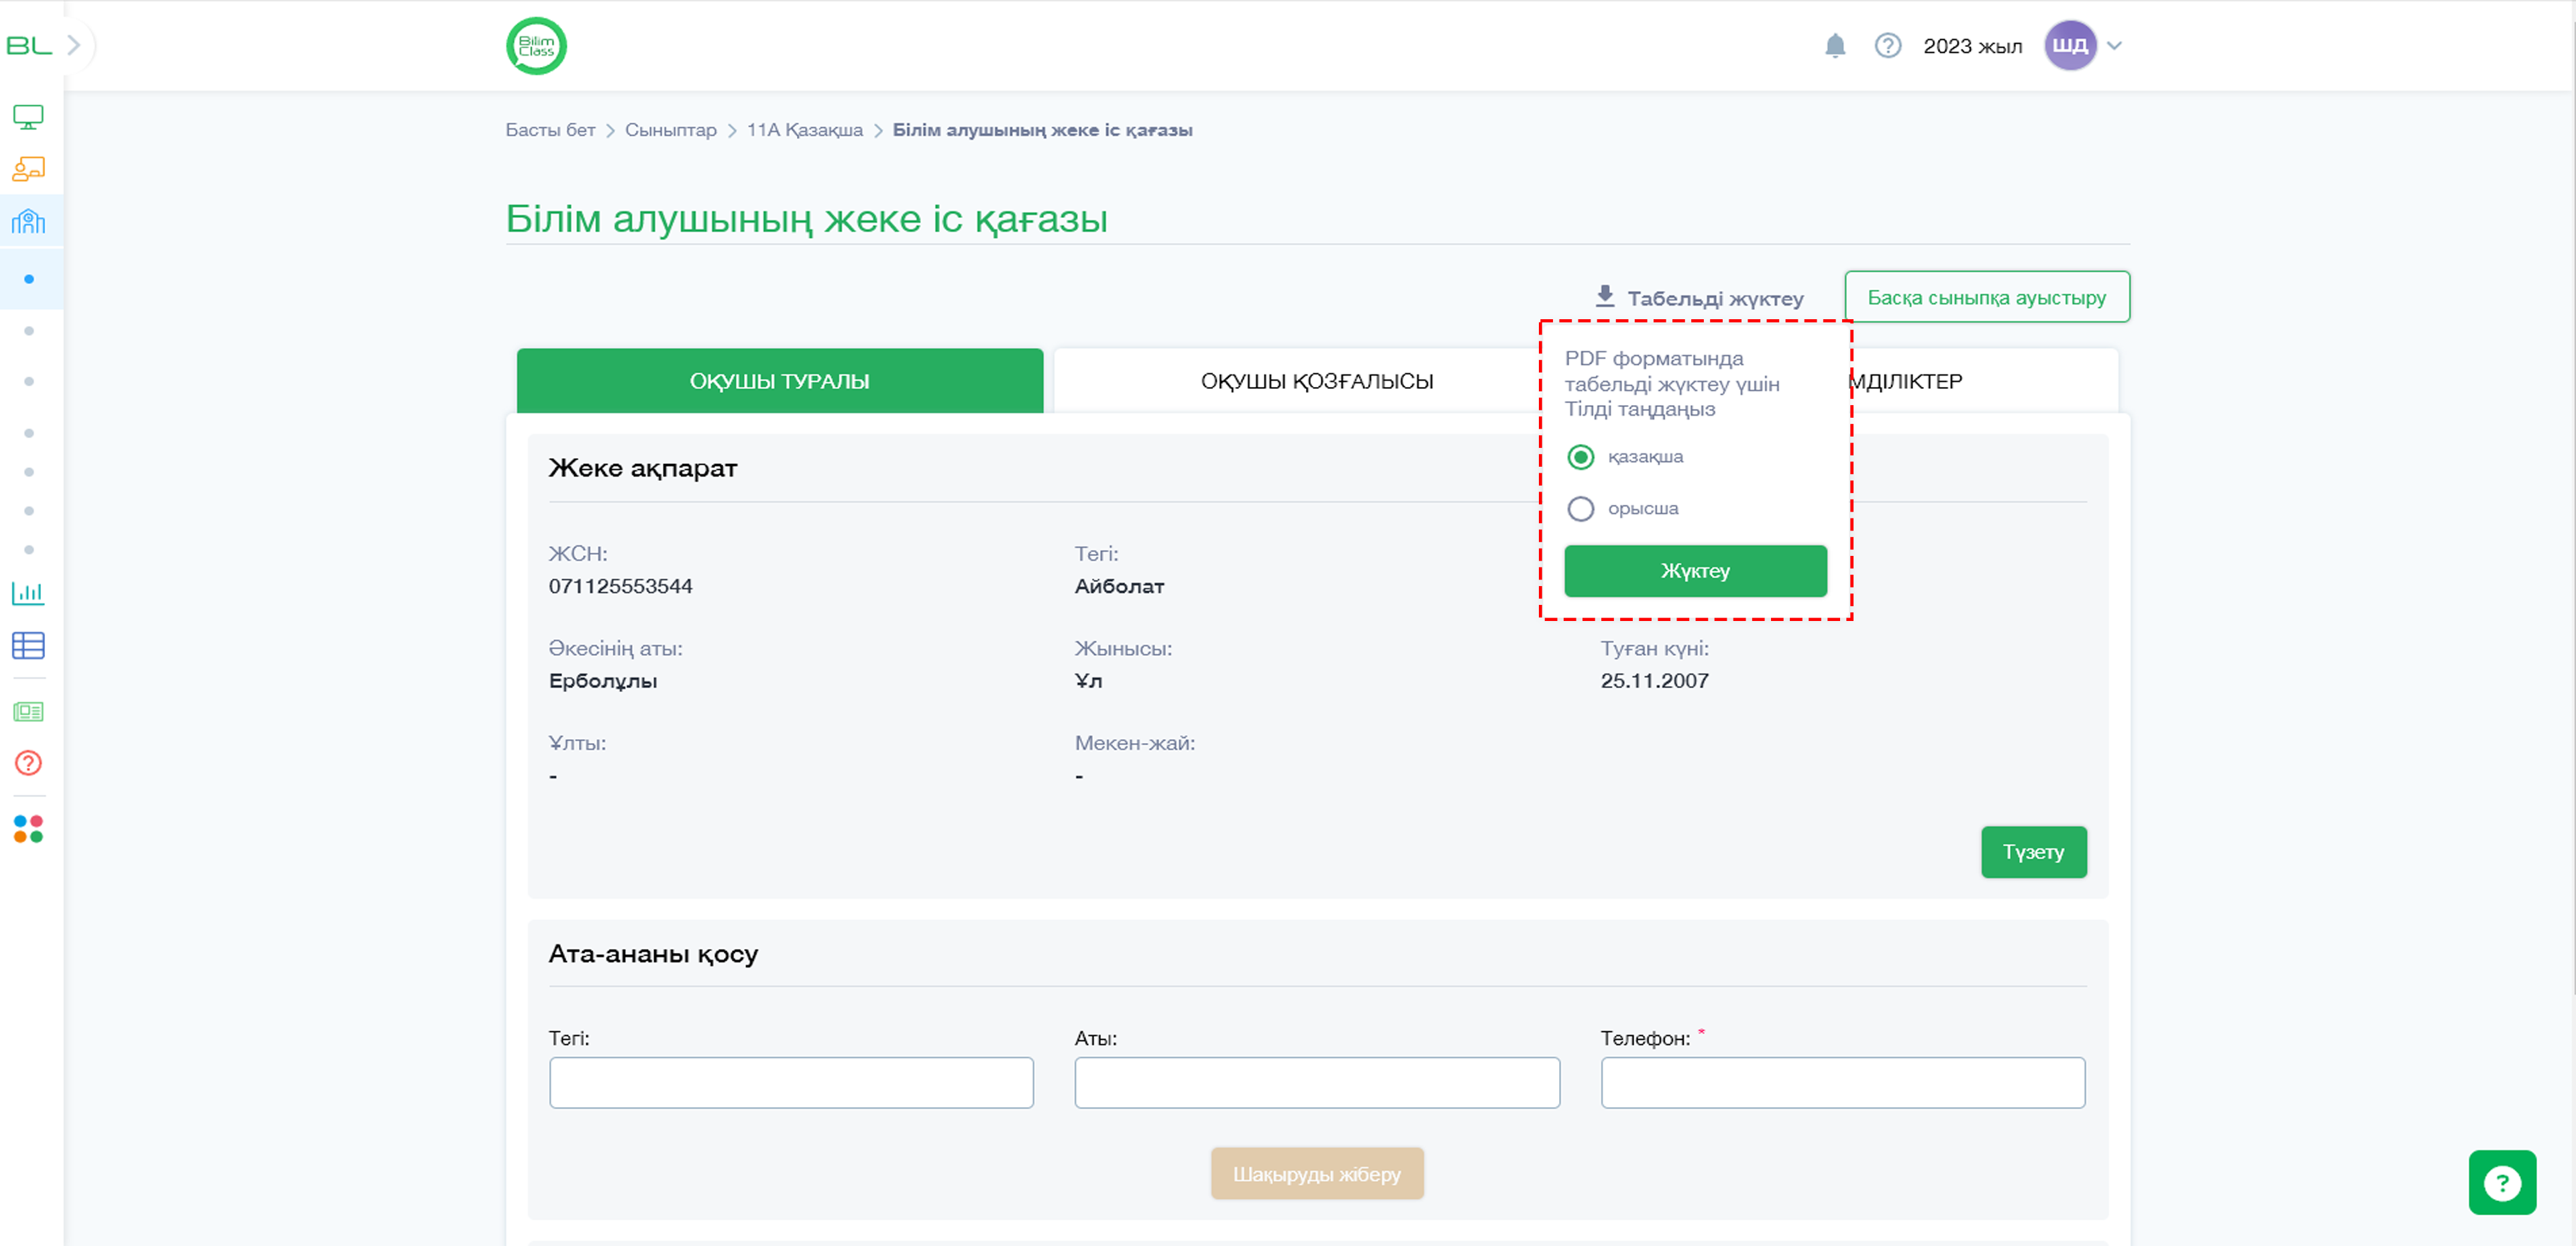Click the Телефон input field

pyautogui.click(x=1842, y=1083)
